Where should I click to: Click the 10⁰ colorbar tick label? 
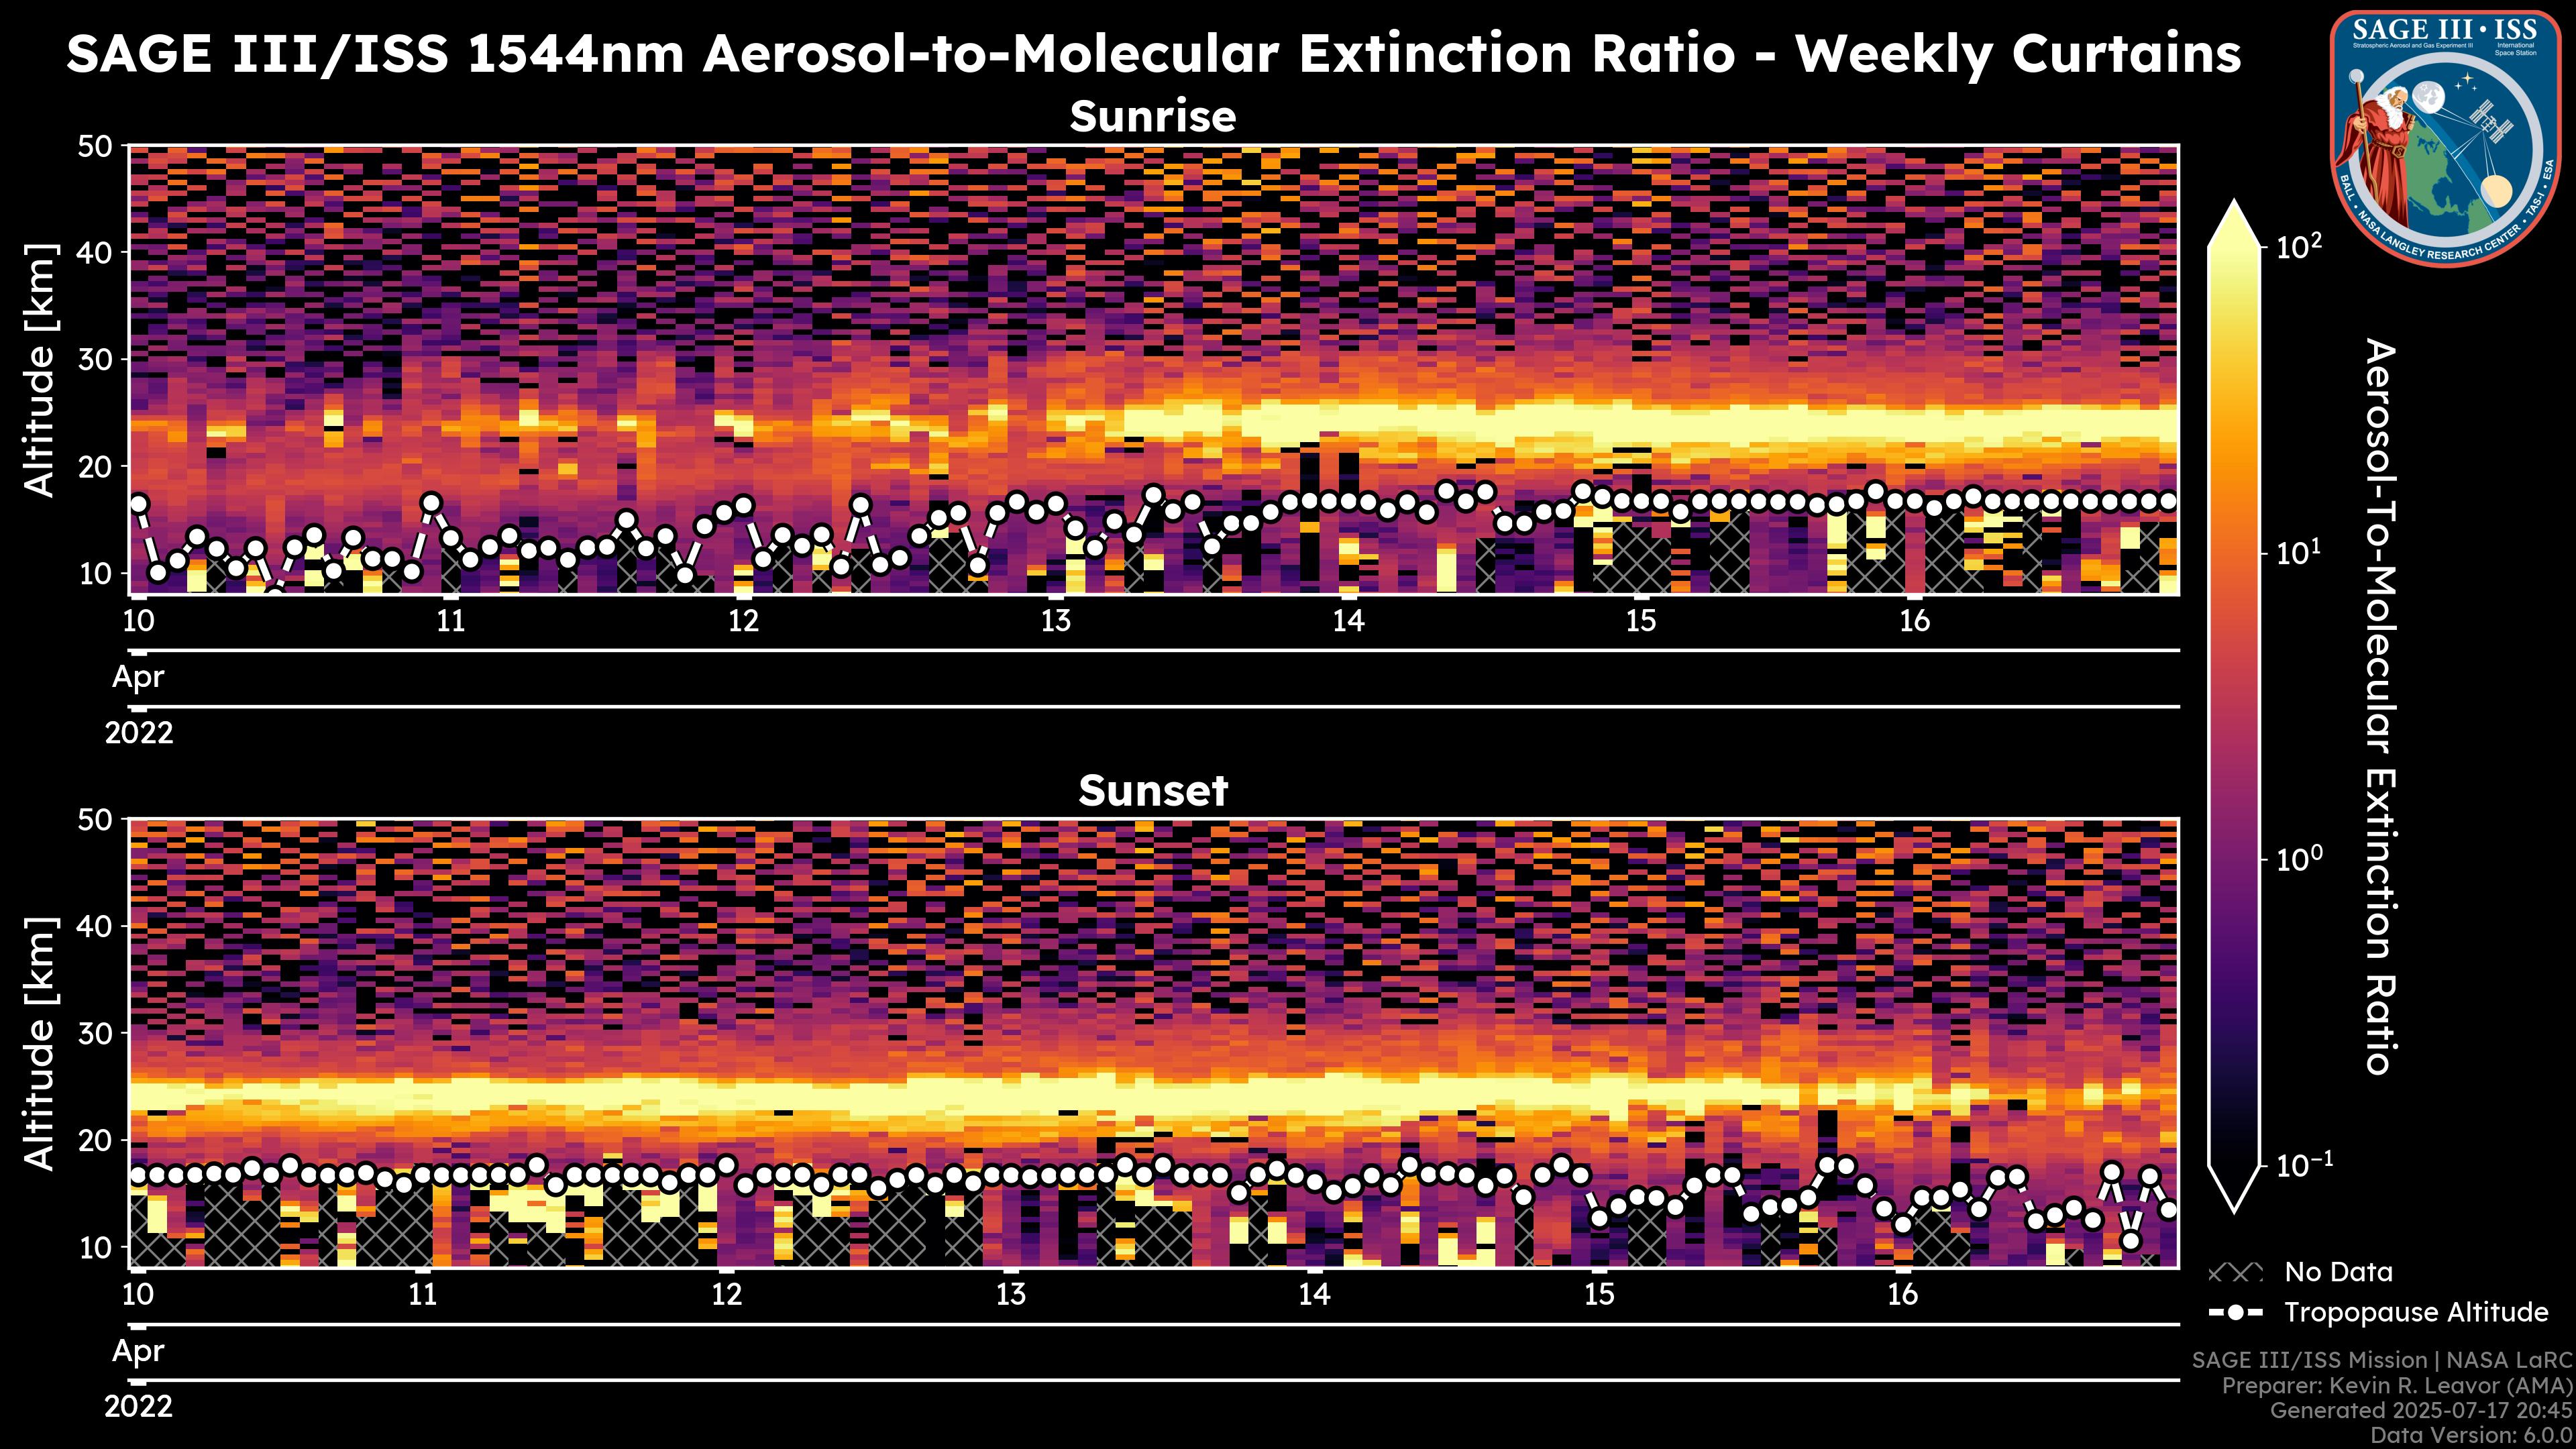(2299, 859)
